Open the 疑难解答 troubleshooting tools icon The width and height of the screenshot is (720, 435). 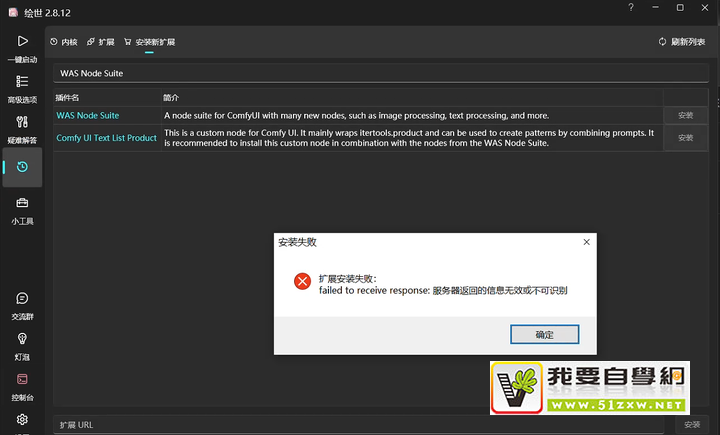coord(22,123)
